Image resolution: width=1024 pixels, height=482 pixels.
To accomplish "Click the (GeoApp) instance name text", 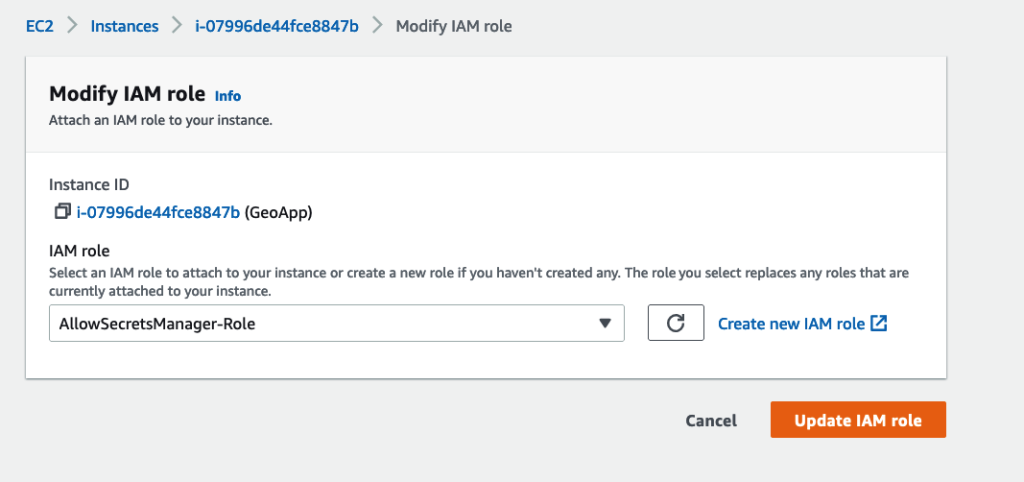I will (279, 211).
